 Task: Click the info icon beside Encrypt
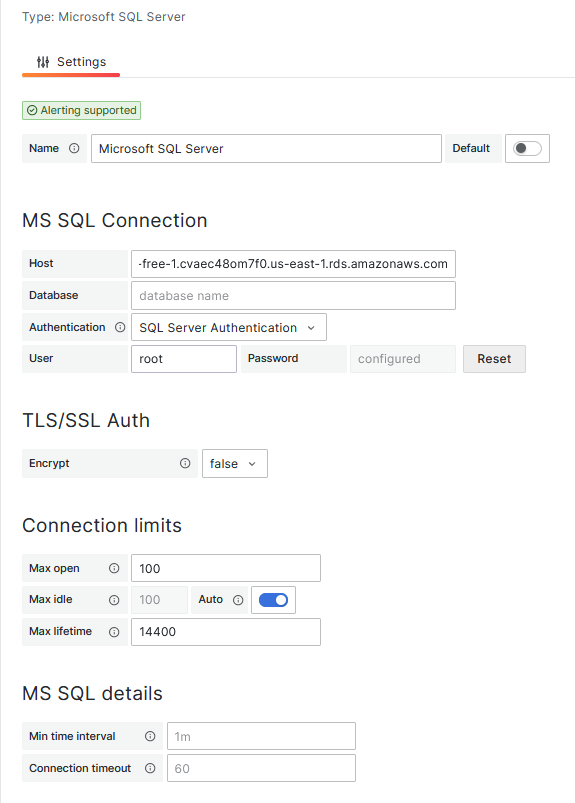click(x=185, y=463)
